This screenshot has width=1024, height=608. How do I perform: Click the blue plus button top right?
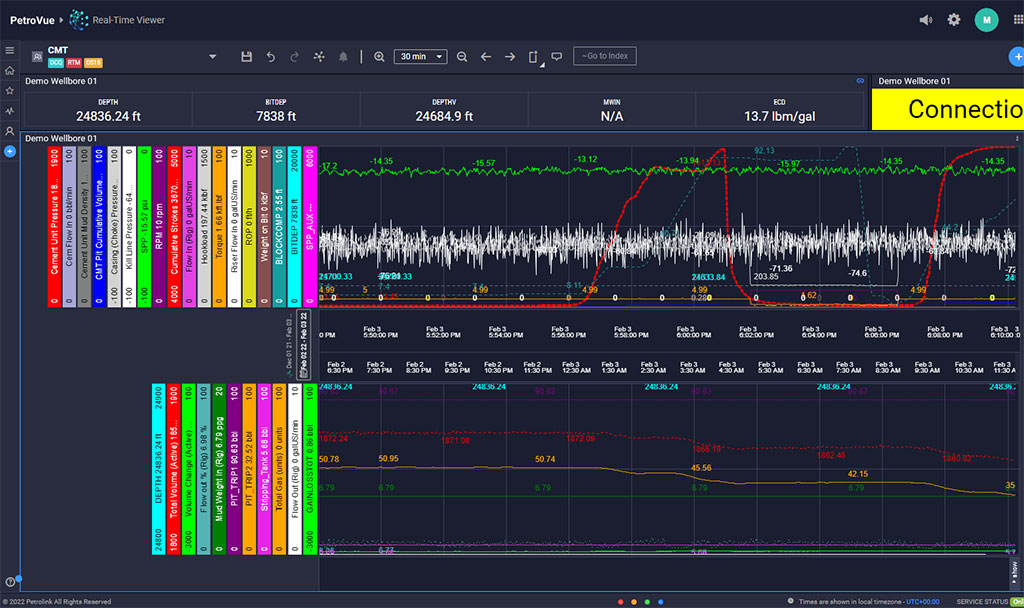[x=1017, y=57]
